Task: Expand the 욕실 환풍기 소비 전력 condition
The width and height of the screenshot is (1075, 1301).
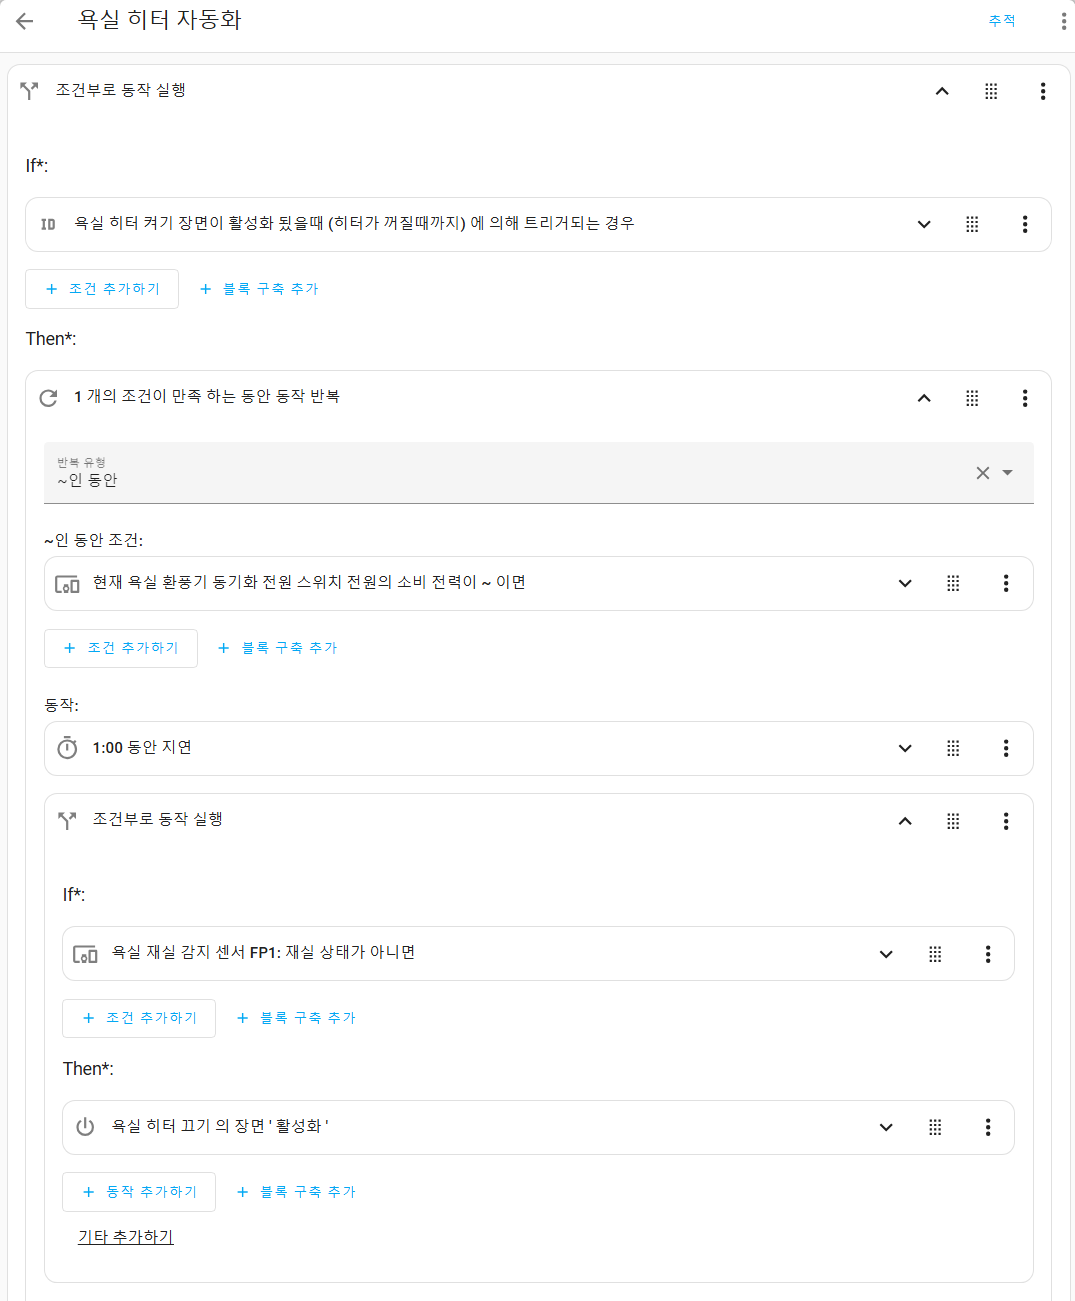Action: [905, 583]
